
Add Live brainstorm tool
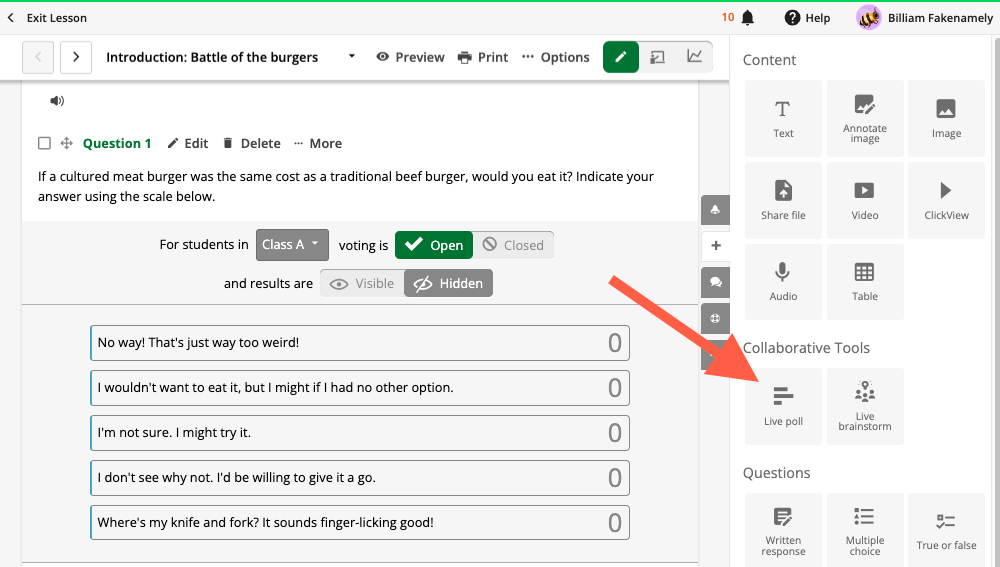tap(865, 406)
